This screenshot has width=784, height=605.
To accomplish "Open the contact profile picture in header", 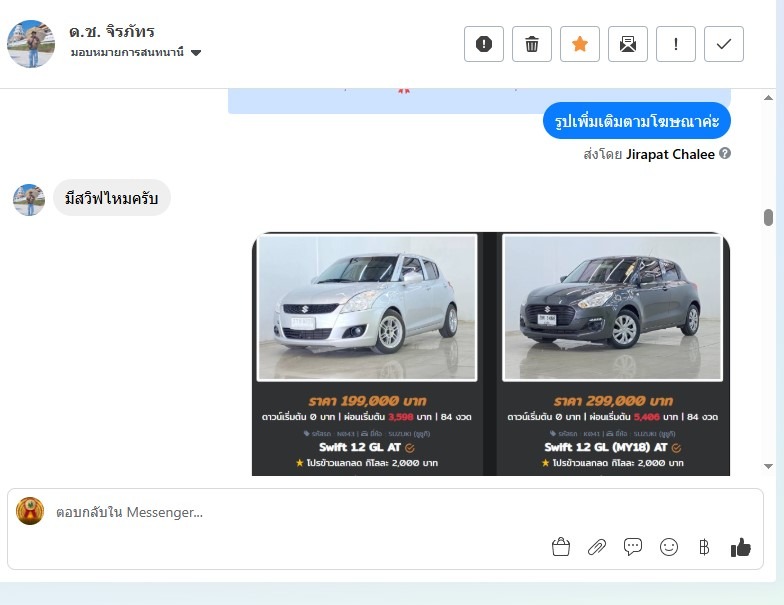I will [x=31, y=44].
